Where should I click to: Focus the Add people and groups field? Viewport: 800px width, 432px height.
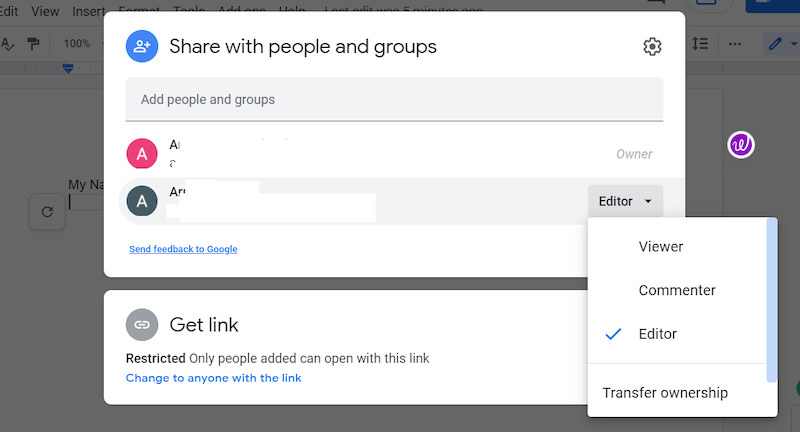point(394,99)
